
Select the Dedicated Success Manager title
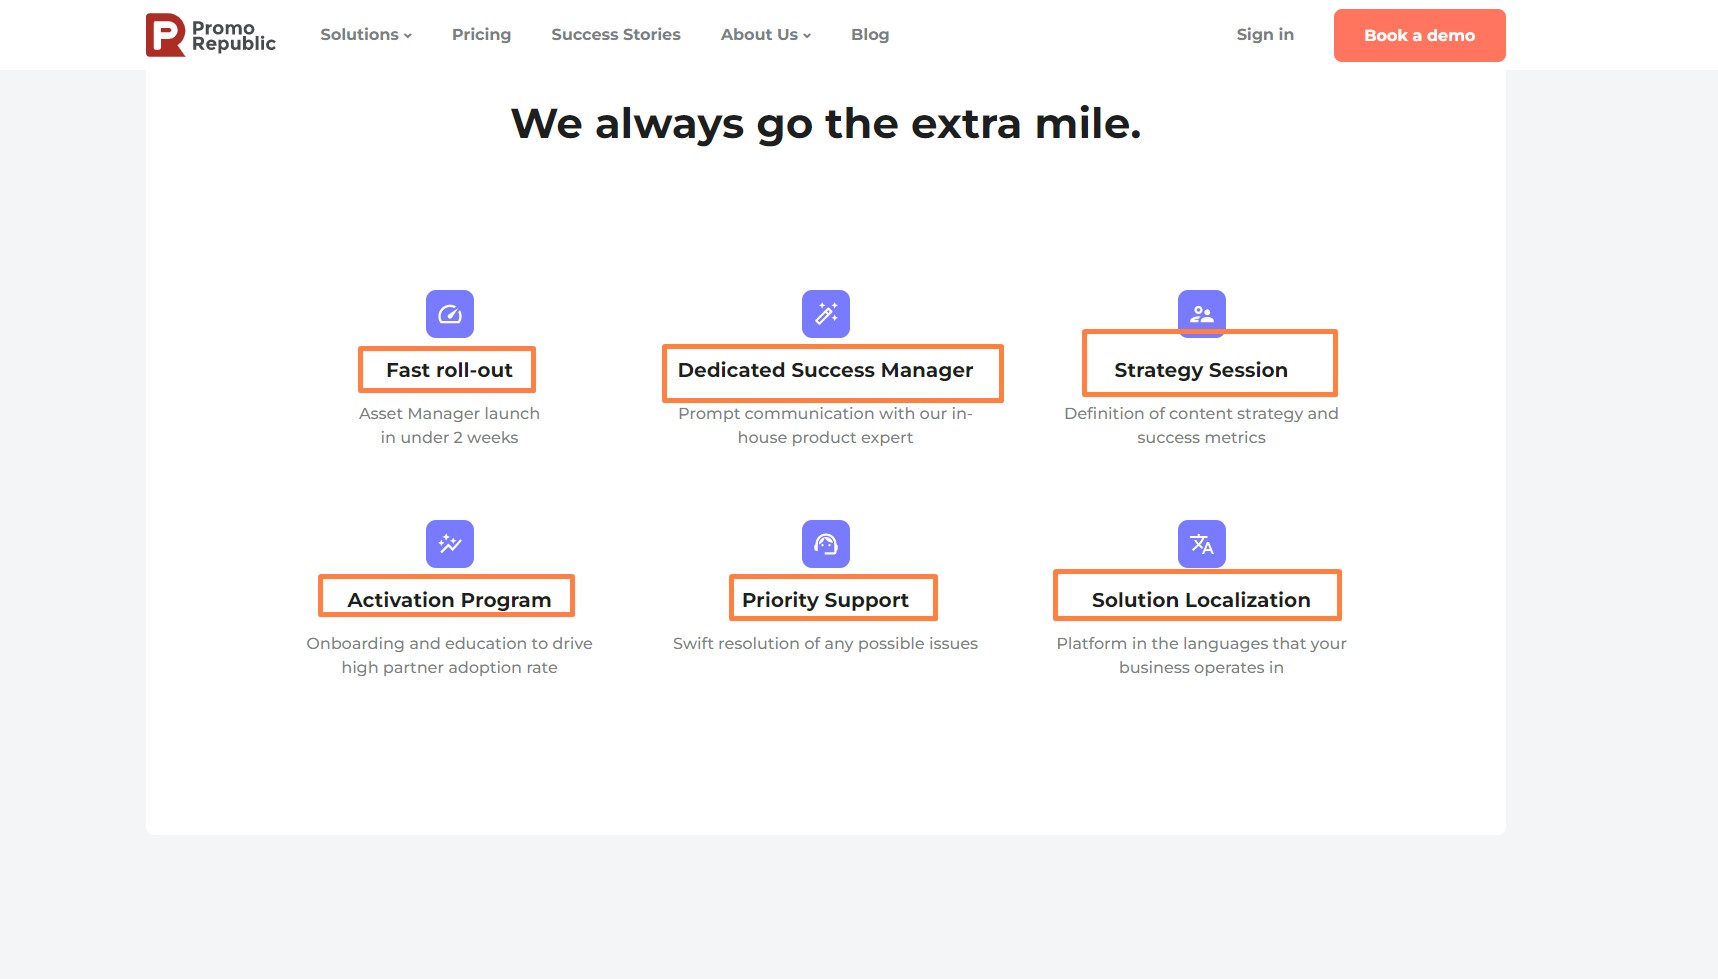(x=826, y=371)
